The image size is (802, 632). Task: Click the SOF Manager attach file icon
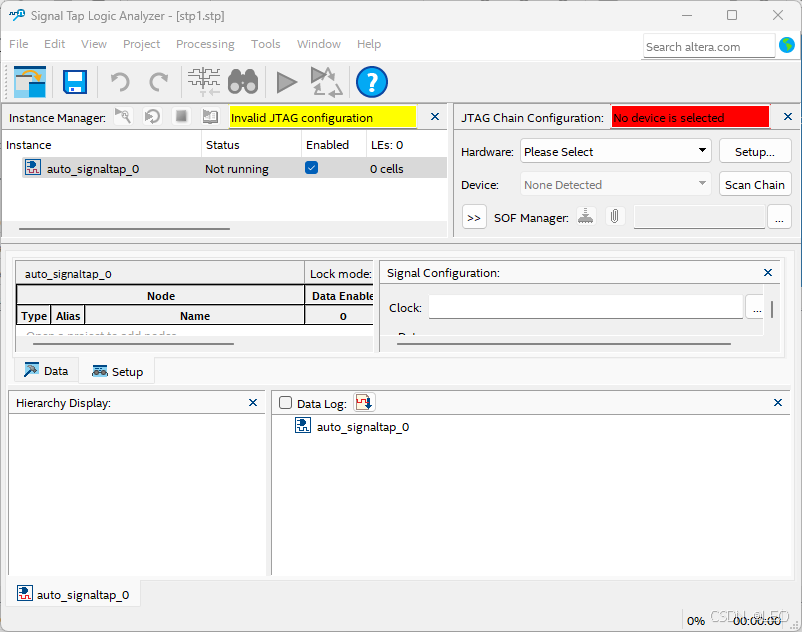pos(615,216)
